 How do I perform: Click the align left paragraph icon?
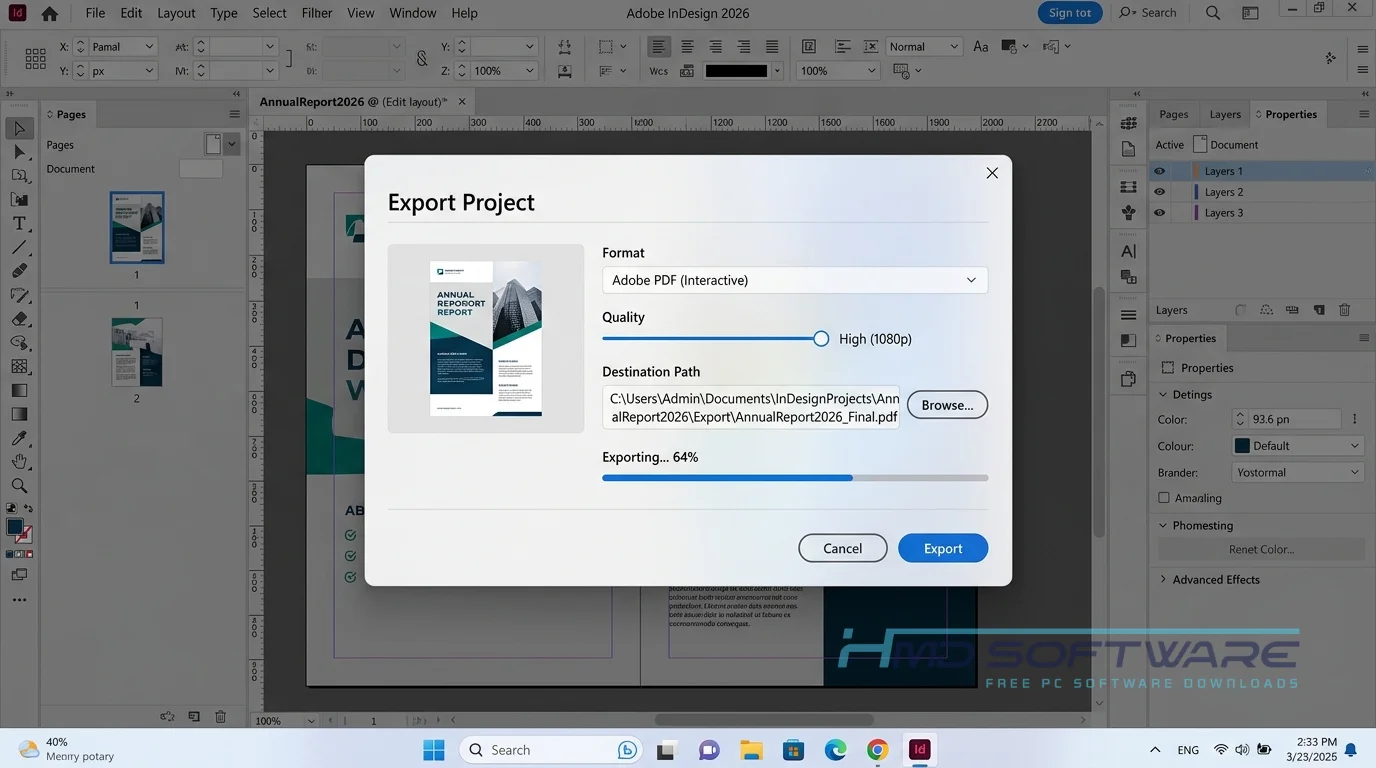[659, 46]
